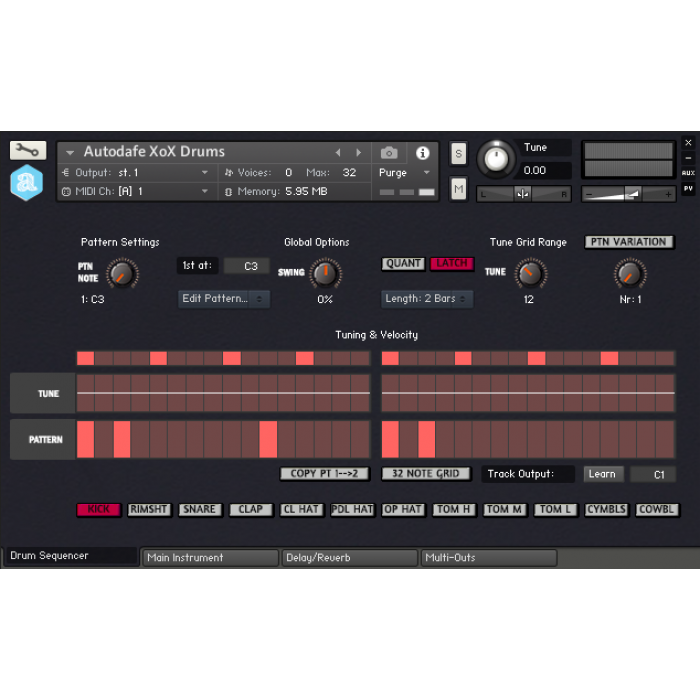Disable first active step in PATTERN row
This screenshot has height=700, width=700.
click(x=85, y=439)
